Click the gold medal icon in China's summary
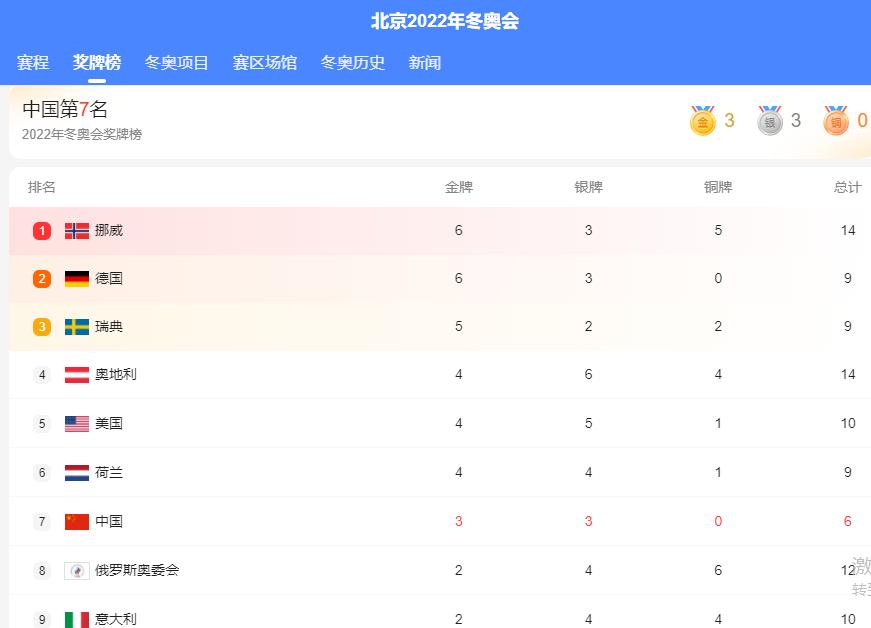The image size is (871, 628). pos(703,120)
